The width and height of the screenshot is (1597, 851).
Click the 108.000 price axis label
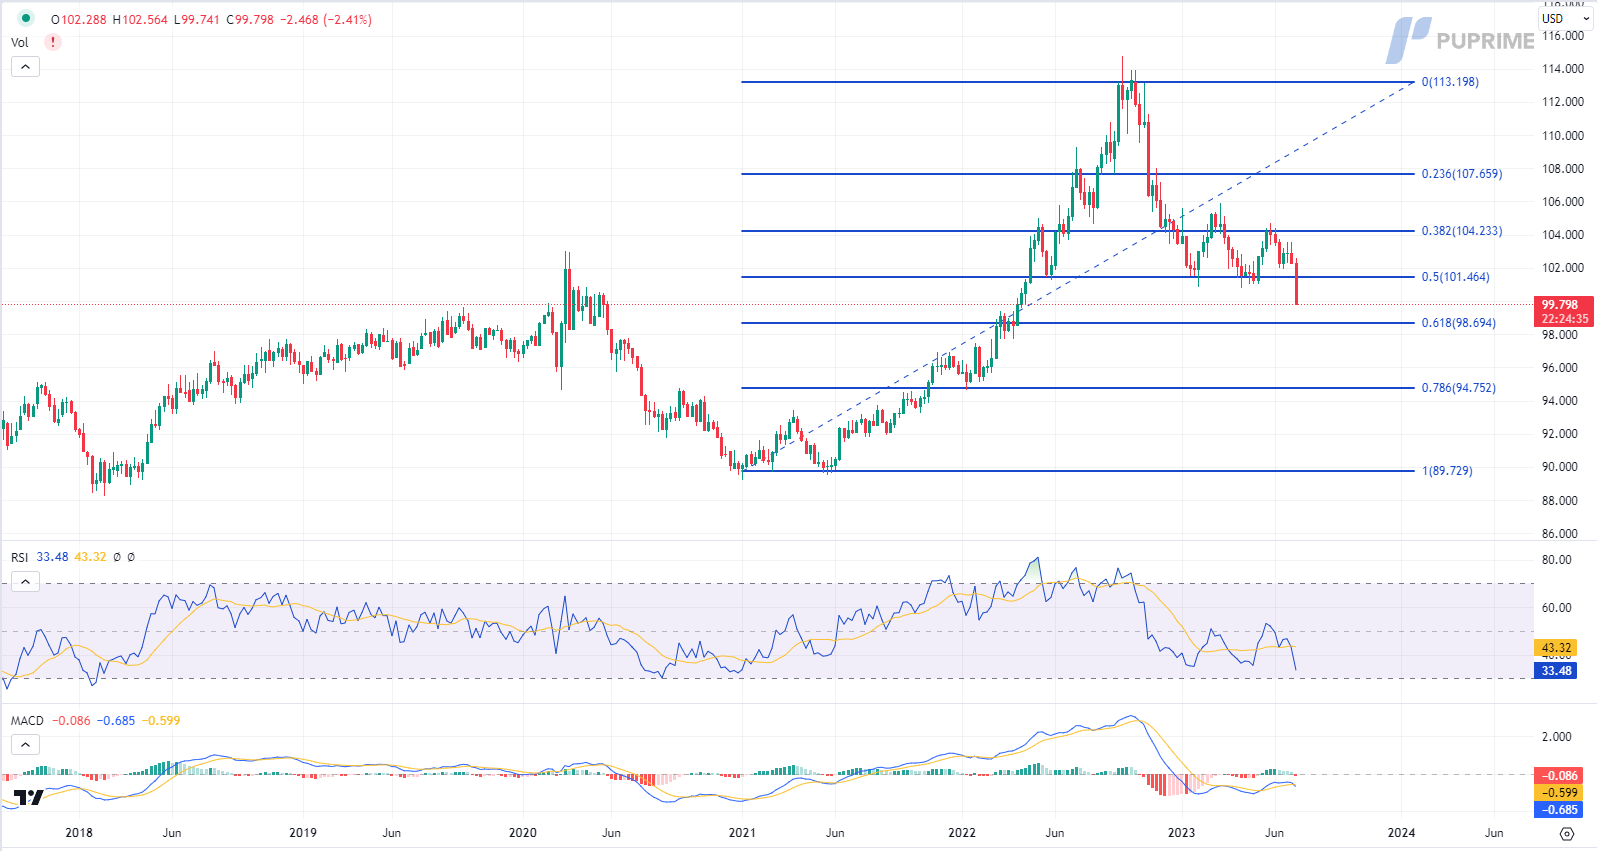tap(1563, 169)
